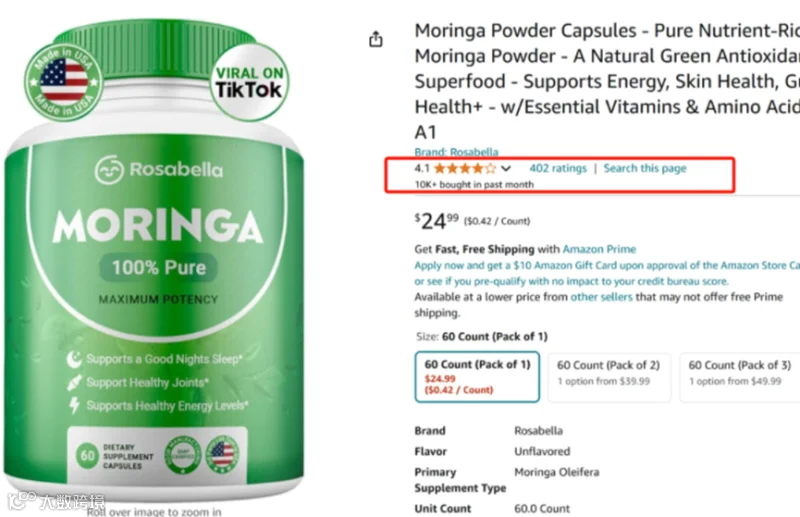Click the Moringa bottle product image
Image resolution: width=800 pixels, height=517 pixels.
click(x=154, y=260)
